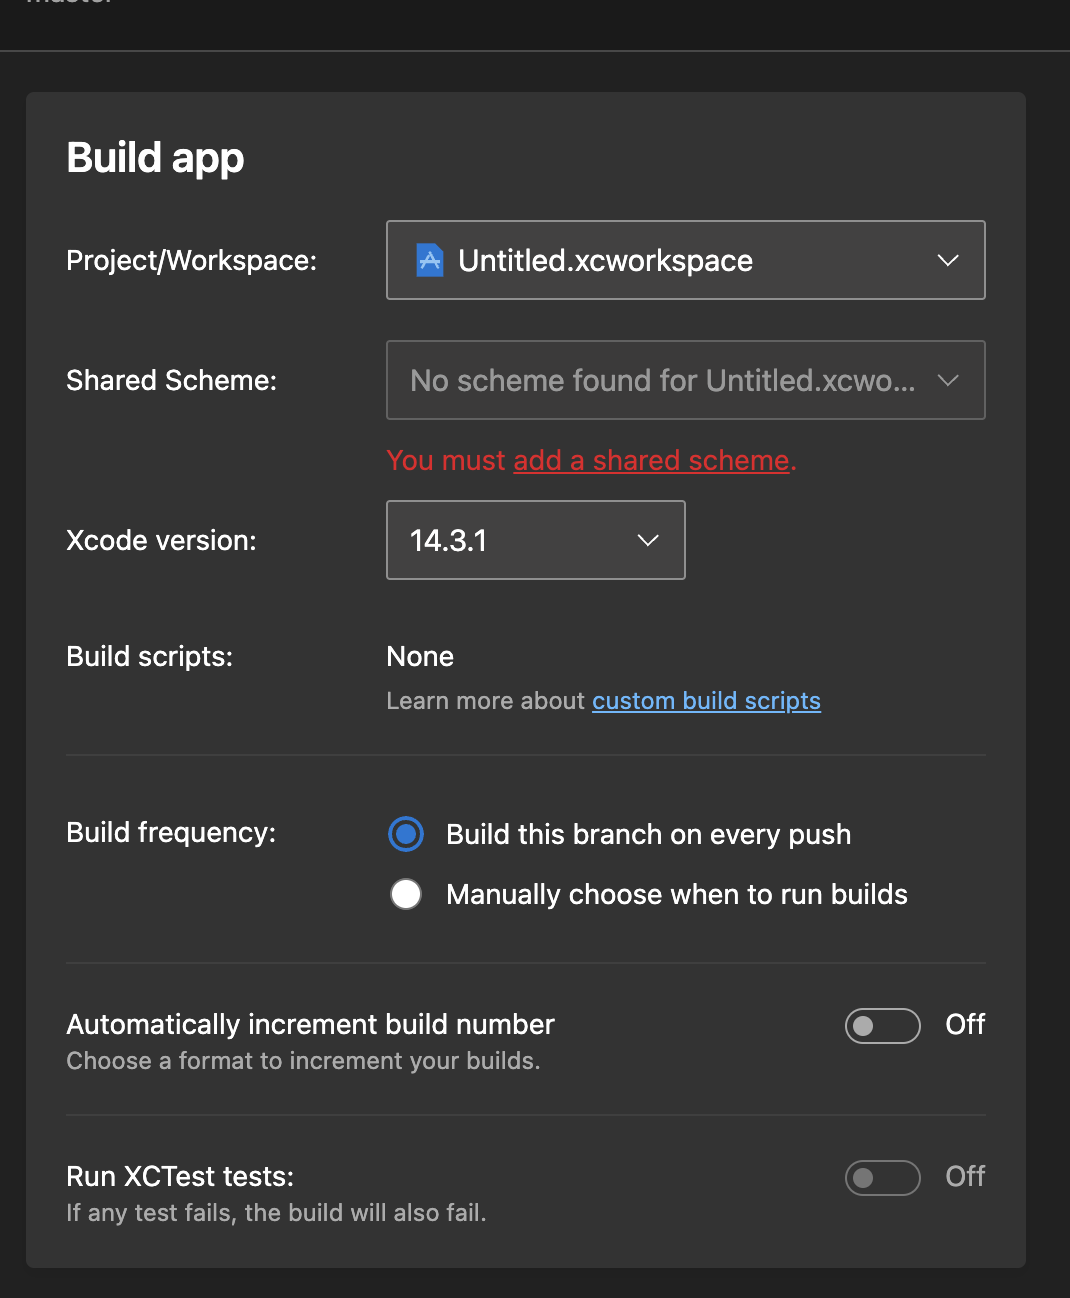Click the Build app heading
Viewport: 1070px width, 1298px height.
pyautogui.click(x=155, y=157)
